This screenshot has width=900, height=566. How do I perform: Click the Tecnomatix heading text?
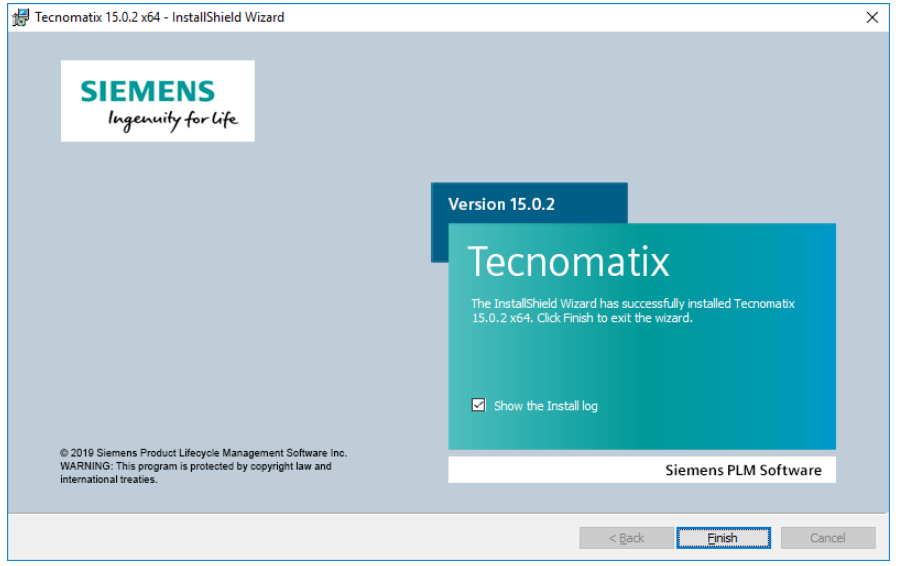[569, 262]
